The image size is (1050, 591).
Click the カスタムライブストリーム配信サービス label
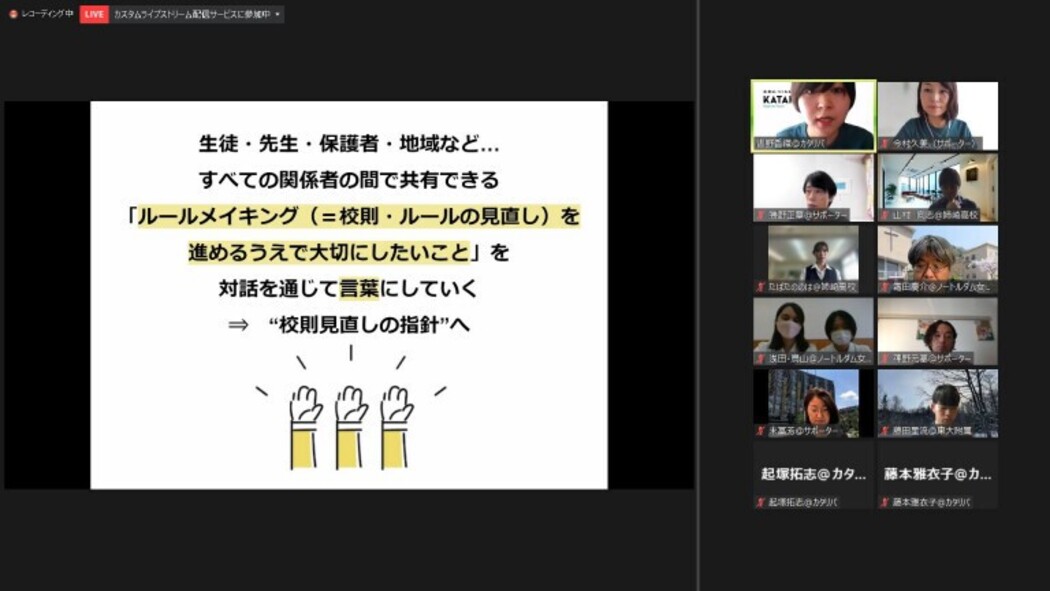coord(190,14)
